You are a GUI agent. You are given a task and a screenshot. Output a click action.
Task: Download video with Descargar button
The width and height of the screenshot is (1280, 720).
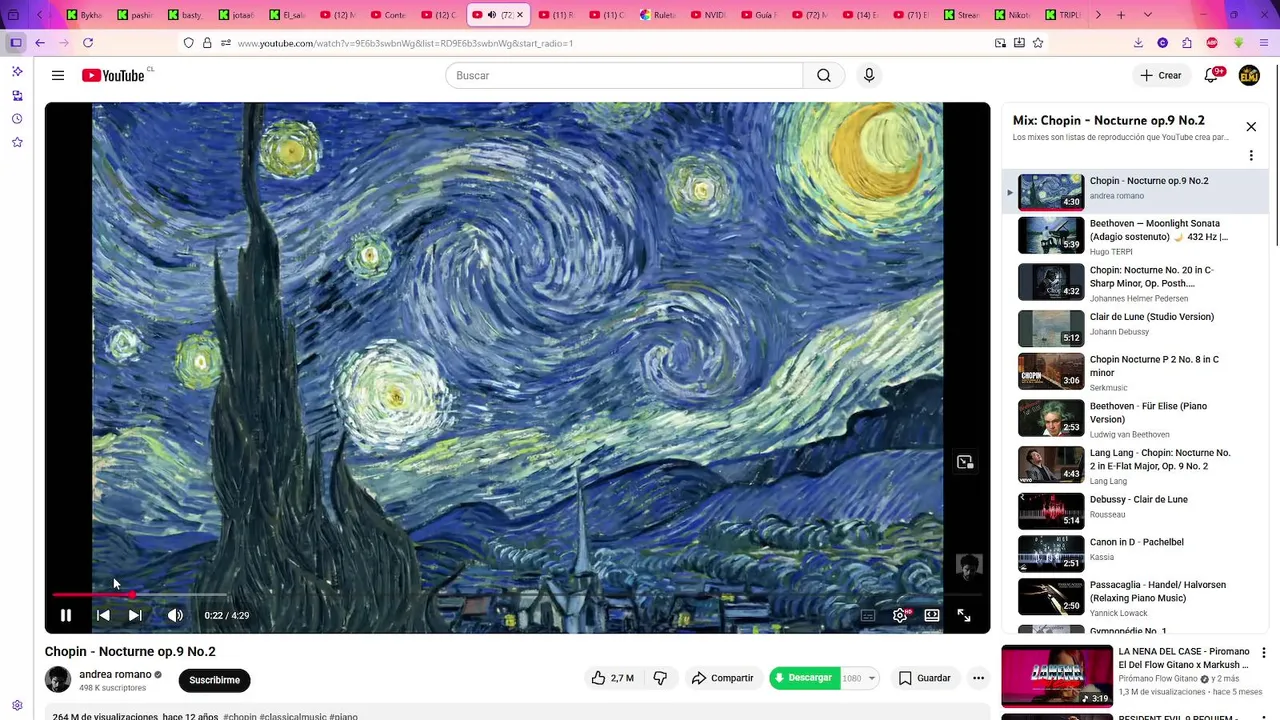pyautogui.click(x=804, y=678)
